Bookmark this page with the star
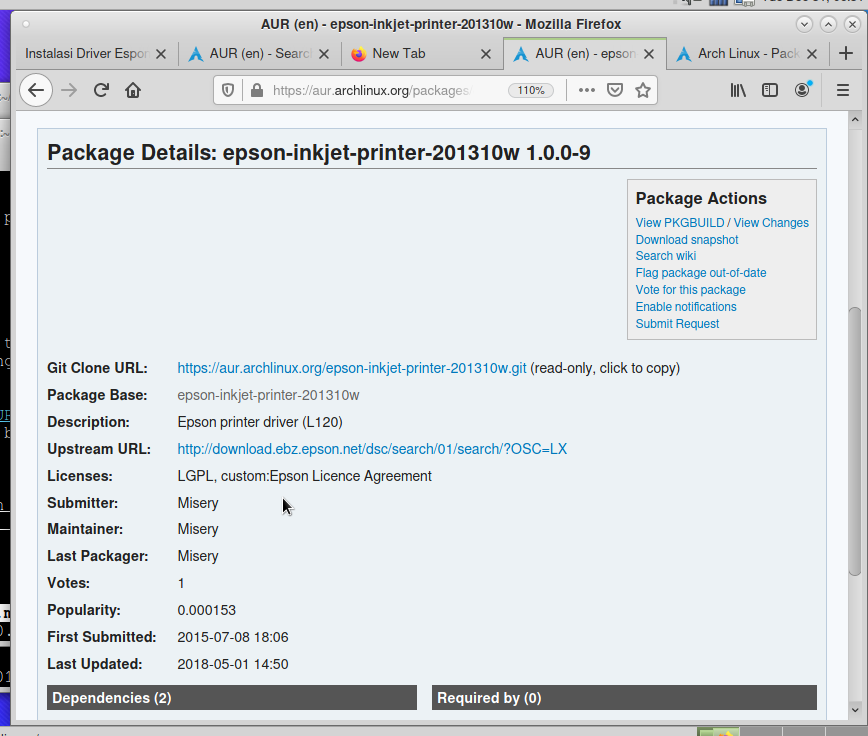 (x=643, y=90)
